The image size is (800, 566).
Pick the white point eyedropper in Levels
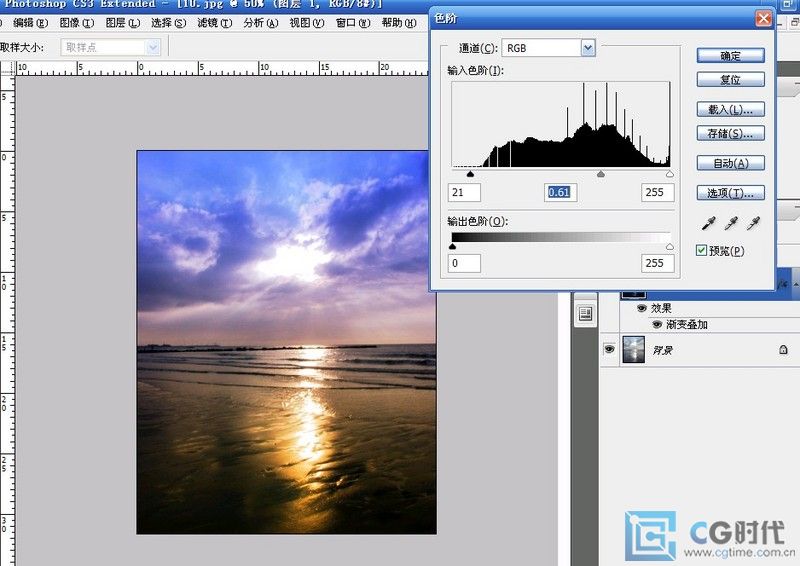[755, 223]
